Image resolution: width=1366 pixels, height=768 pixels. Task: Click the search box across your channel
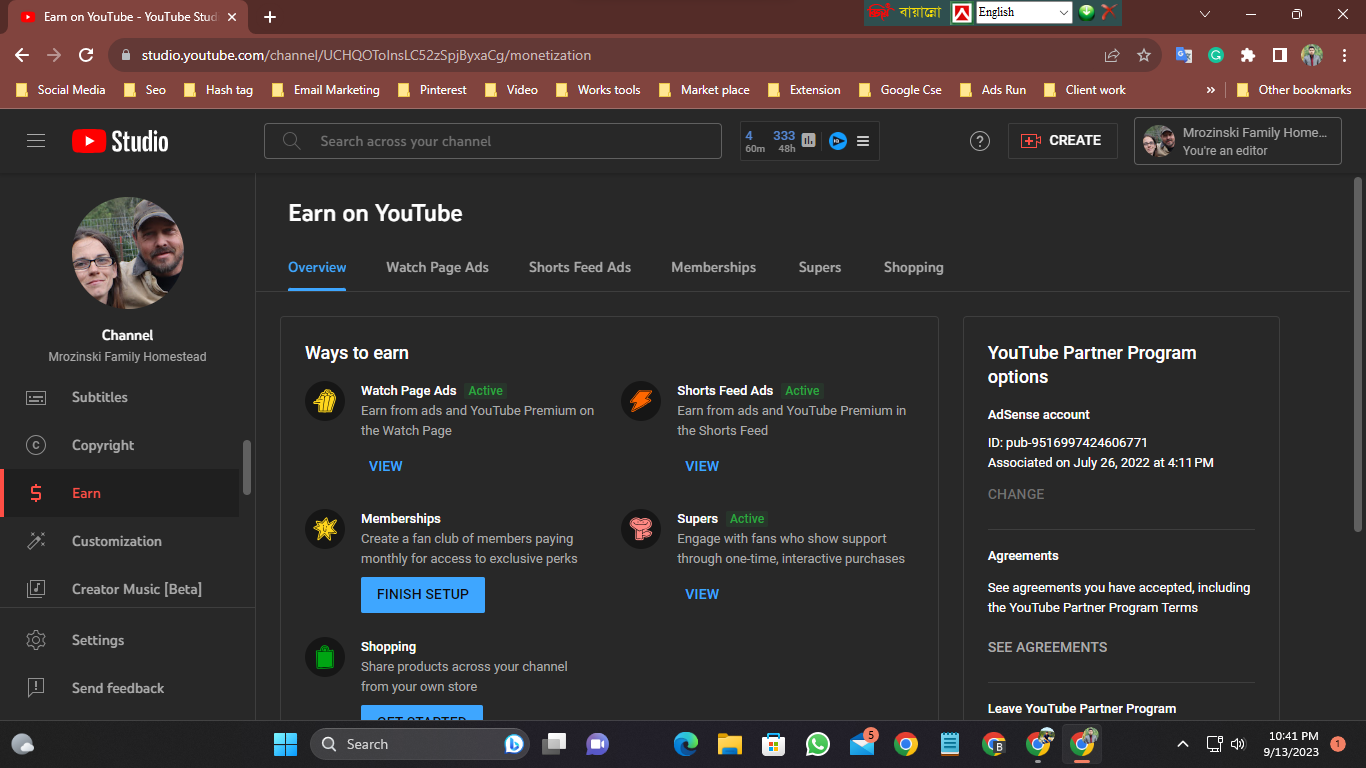(493, 141)
